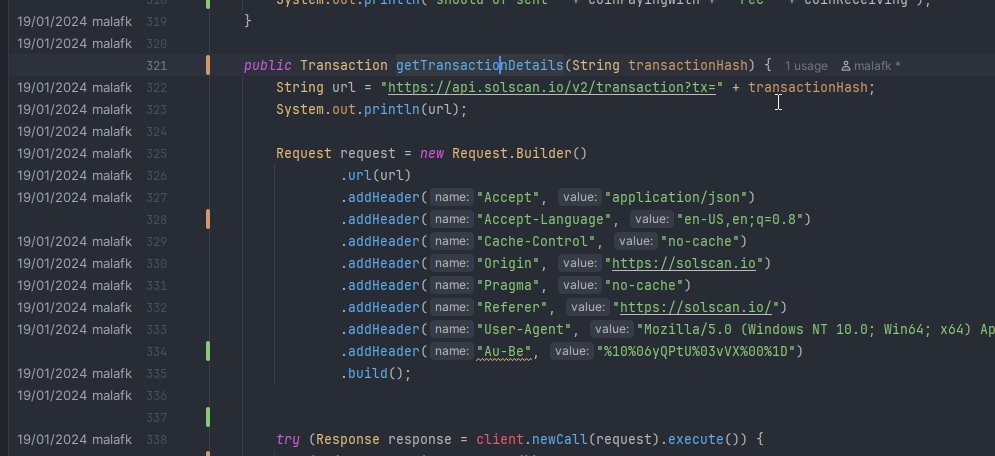Click the .url(url) call on line 326
The image size is (995, 456).
(376, 176)
